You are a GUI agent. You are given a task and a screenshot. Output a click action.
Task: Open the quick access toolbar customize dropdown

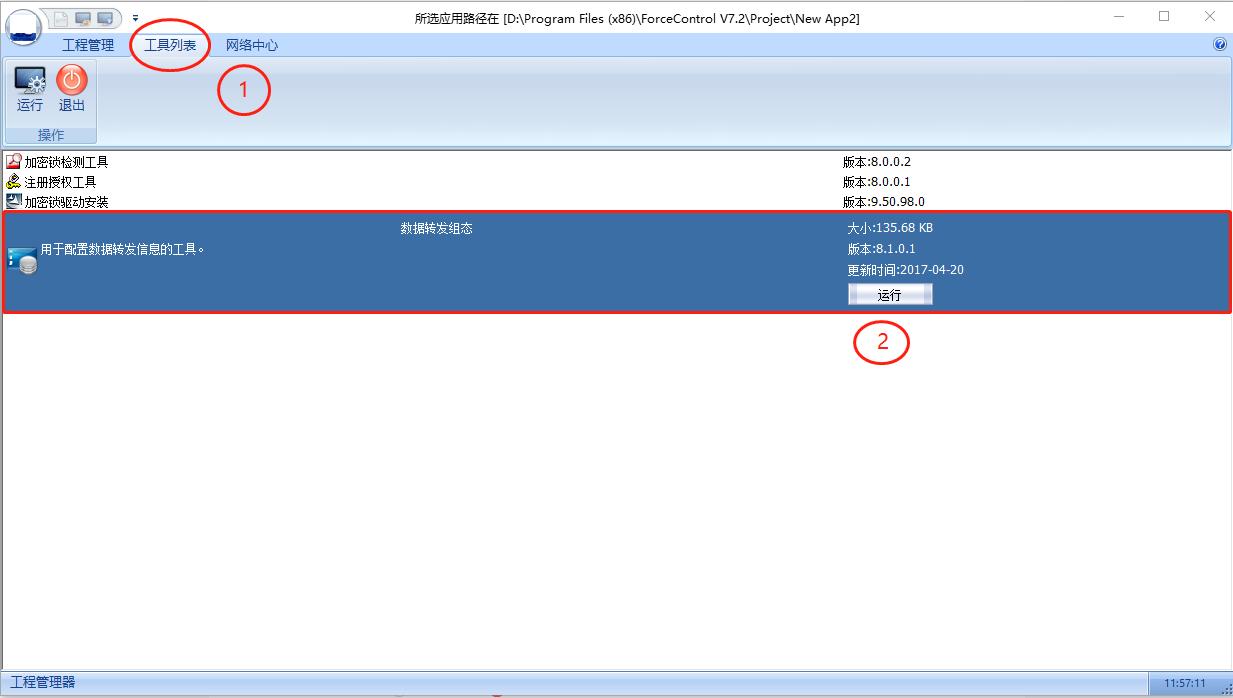(135, 17)
